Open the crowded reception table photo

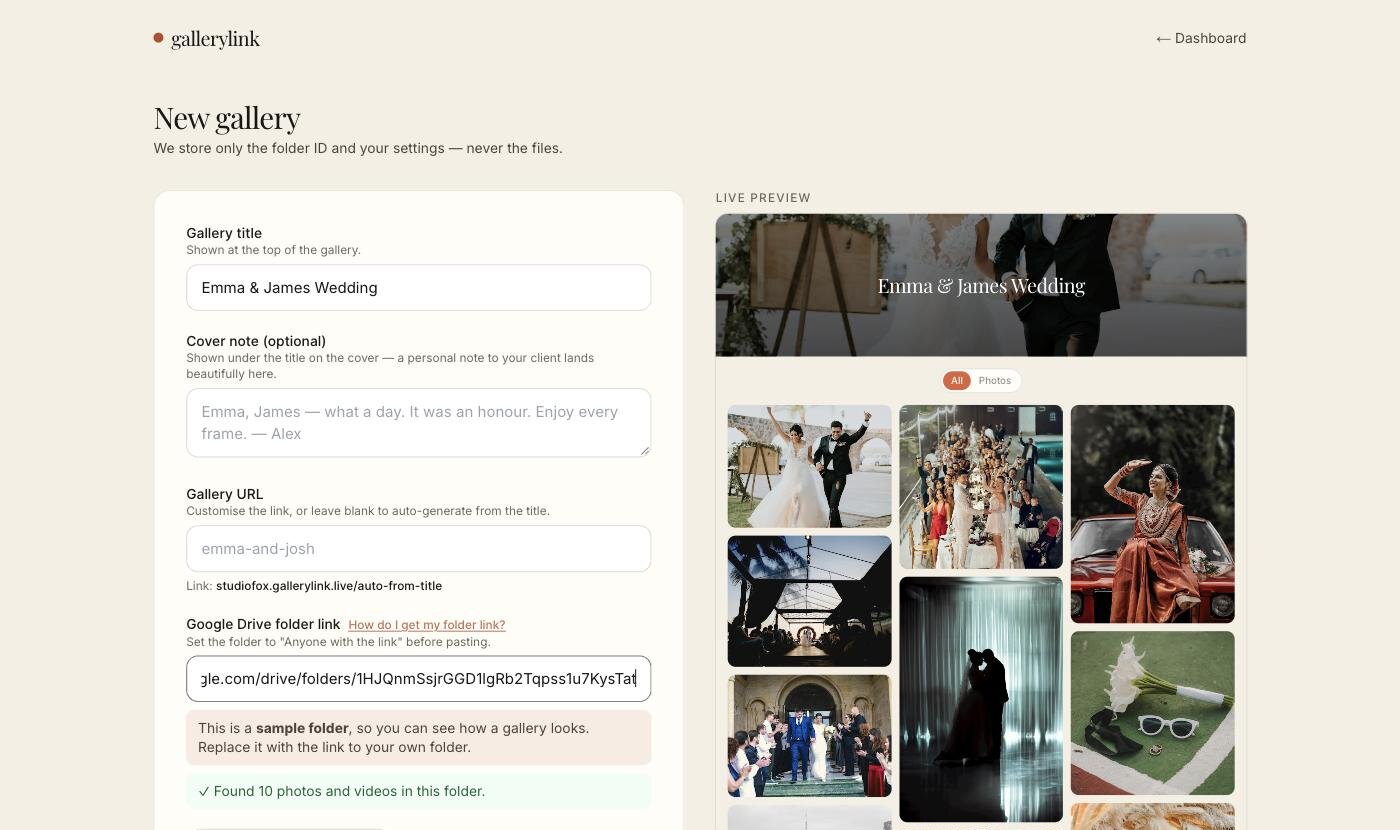pyautogui.click(x=981, y=487)
